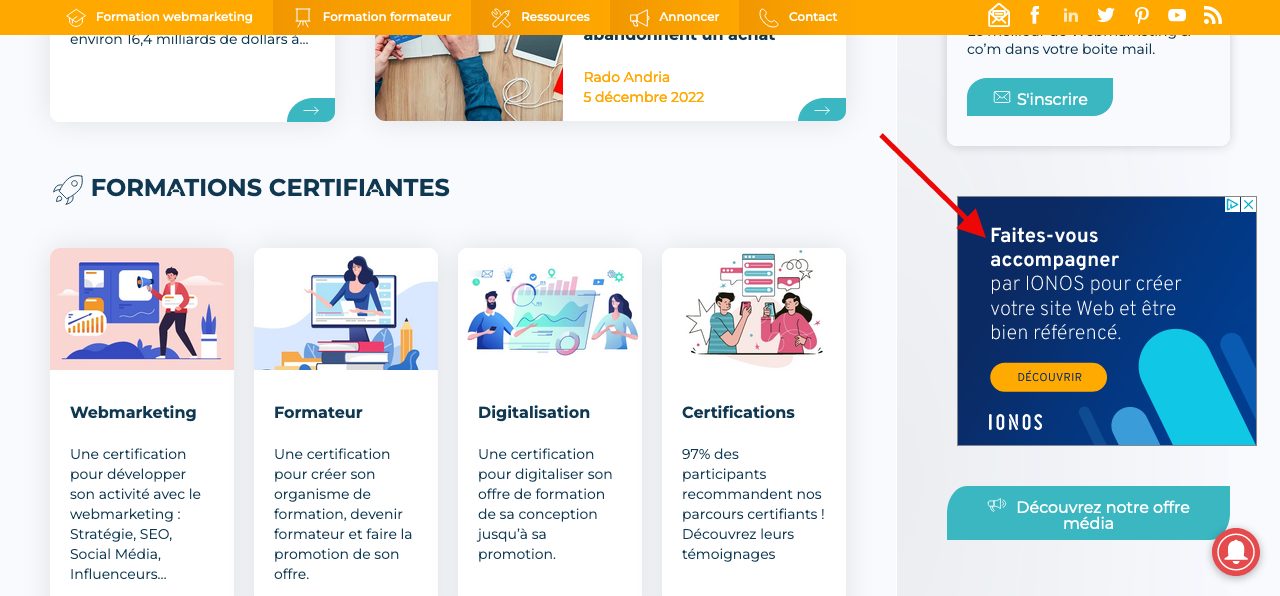Select the Contact menu item
The height and width of the screenshot is (596, 1280).
(812, 16)
